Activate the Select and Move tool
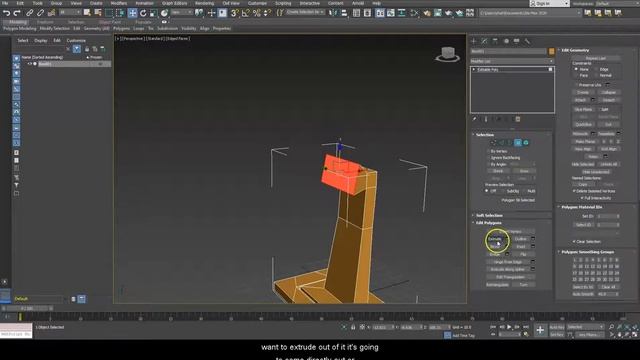This screenshot has height=360, width=640. point(132,13)
